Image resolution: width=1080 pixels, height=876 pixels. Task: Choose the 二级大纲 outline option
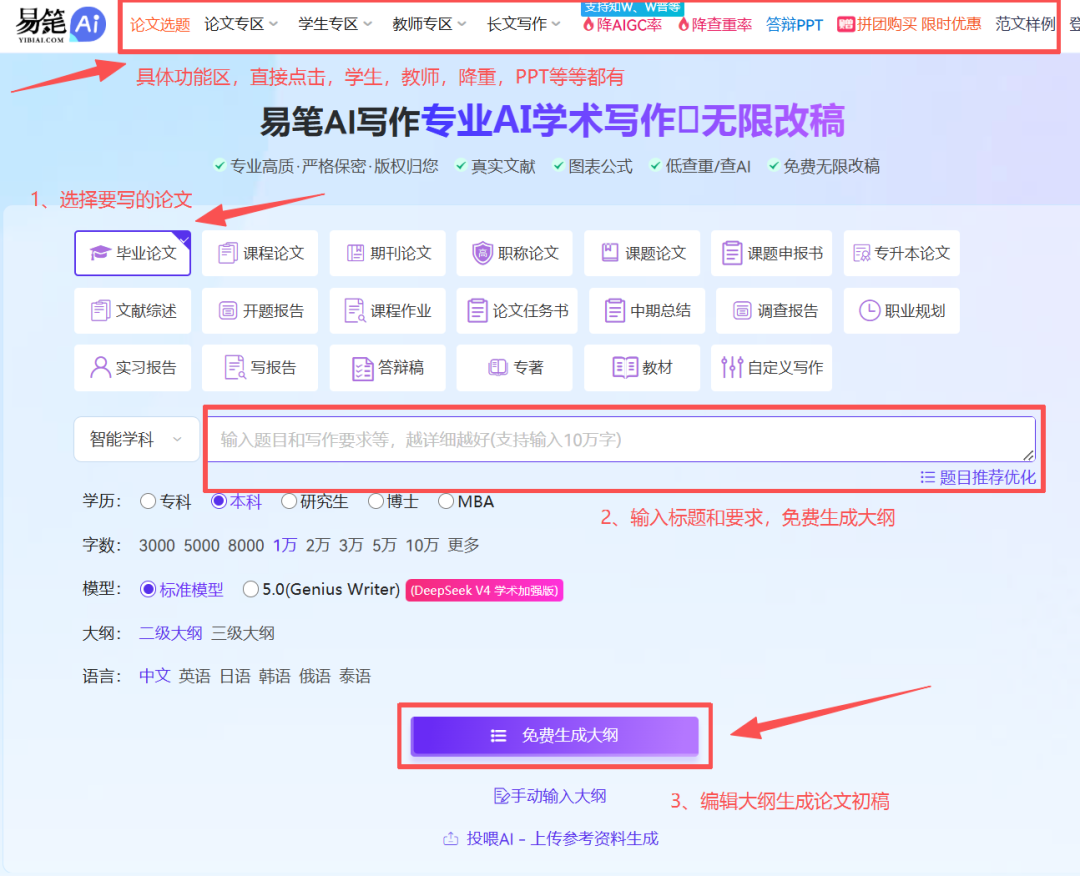click(x=171, y=633)
